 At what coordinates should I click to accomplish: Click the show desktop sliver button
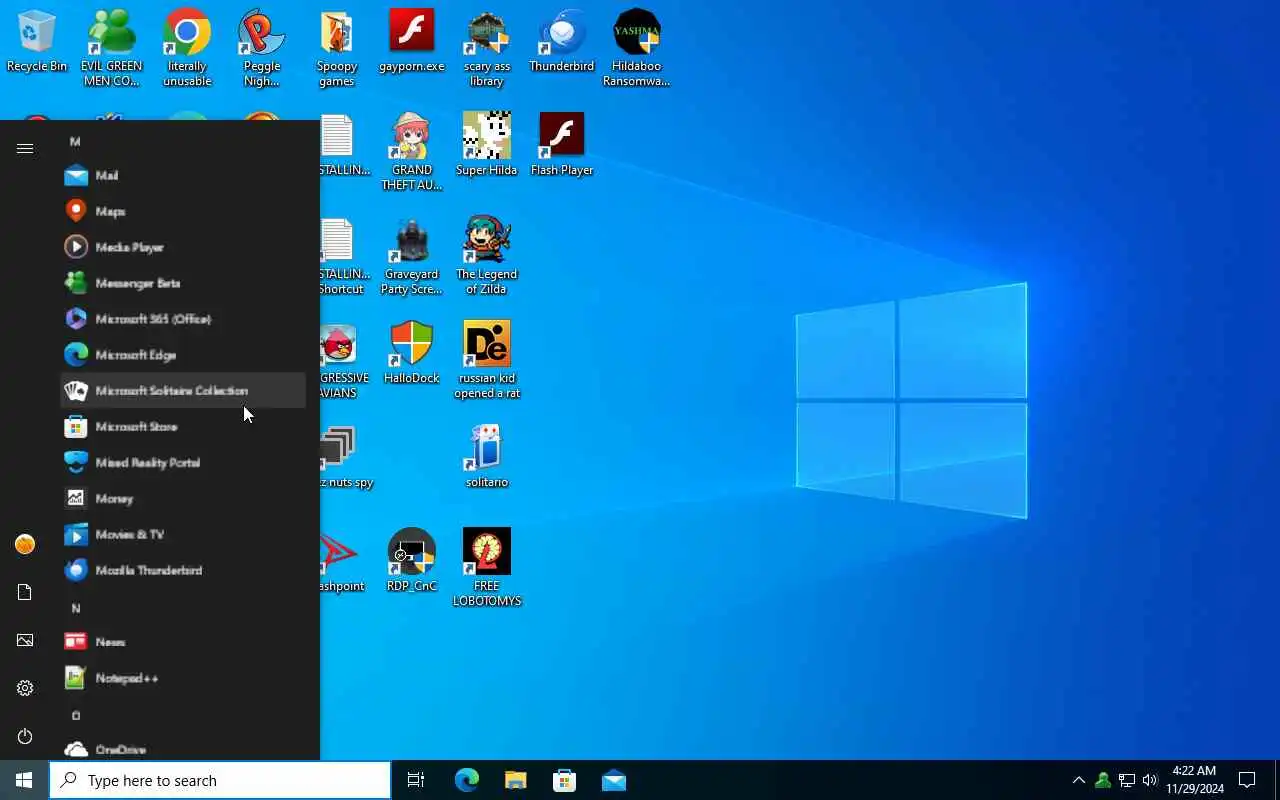(1277, 780)
